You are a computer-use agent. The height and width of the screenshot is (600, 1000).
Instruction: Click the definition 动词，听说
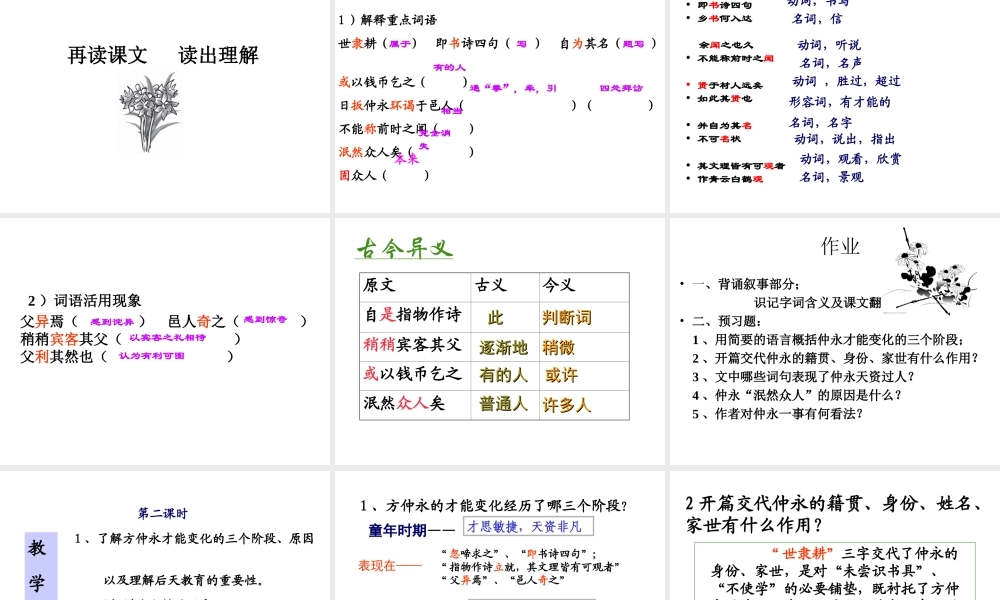(x=829, y=45)
